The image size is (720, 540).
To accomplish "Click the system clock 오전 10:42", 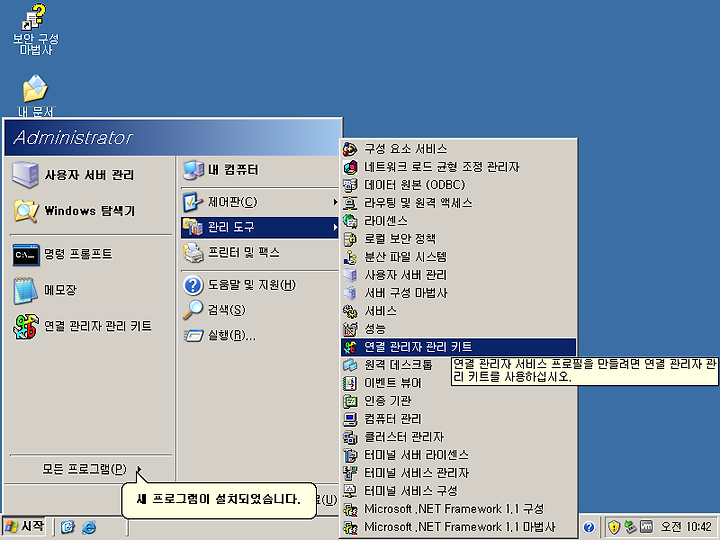I will (x=686, y=527).
